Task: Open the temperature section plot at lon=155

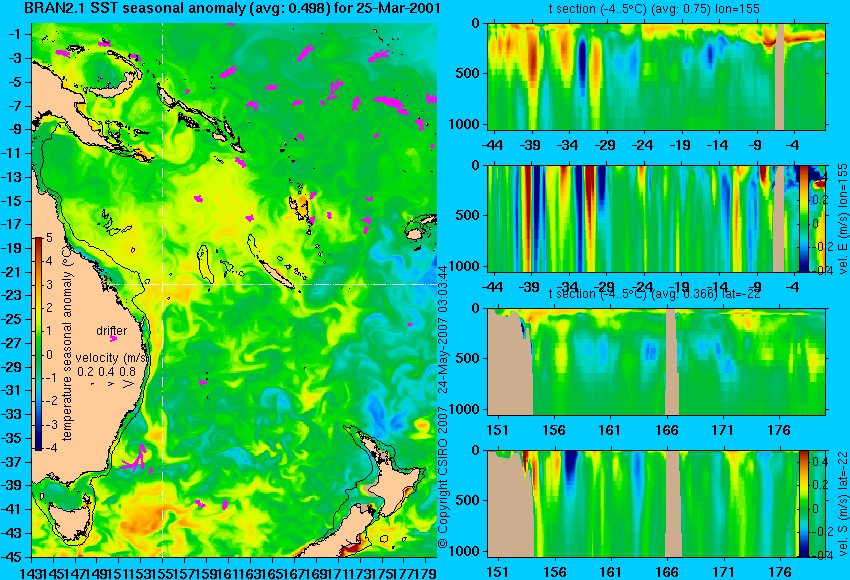Action: (656, 76)
